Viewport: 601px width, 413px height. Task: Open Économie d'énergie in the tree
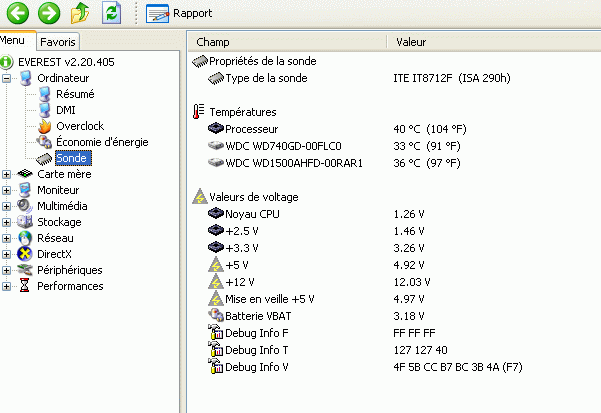(x=101, y=142)
